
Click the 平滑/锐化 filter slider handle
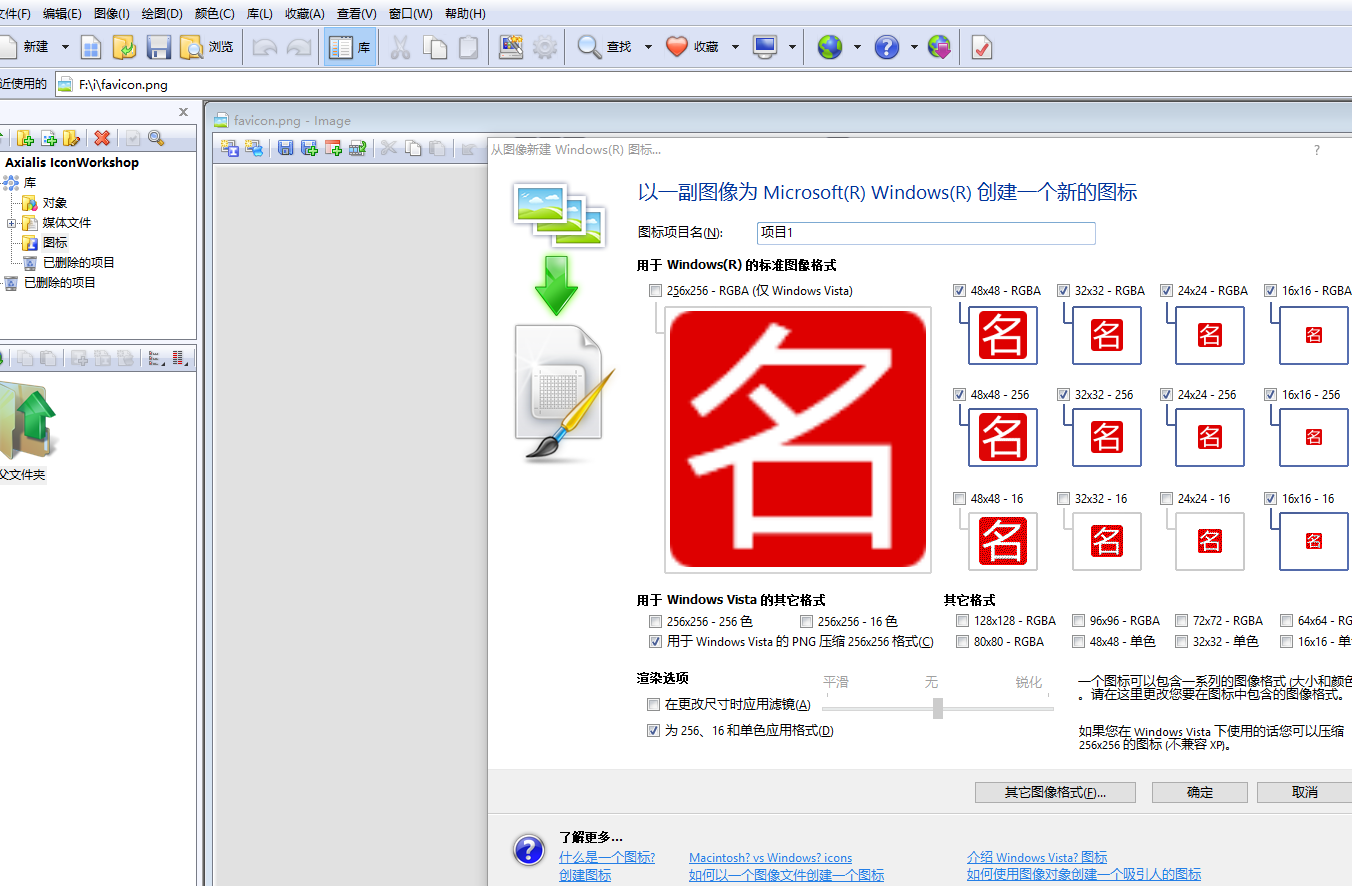(x=938, y=708)
